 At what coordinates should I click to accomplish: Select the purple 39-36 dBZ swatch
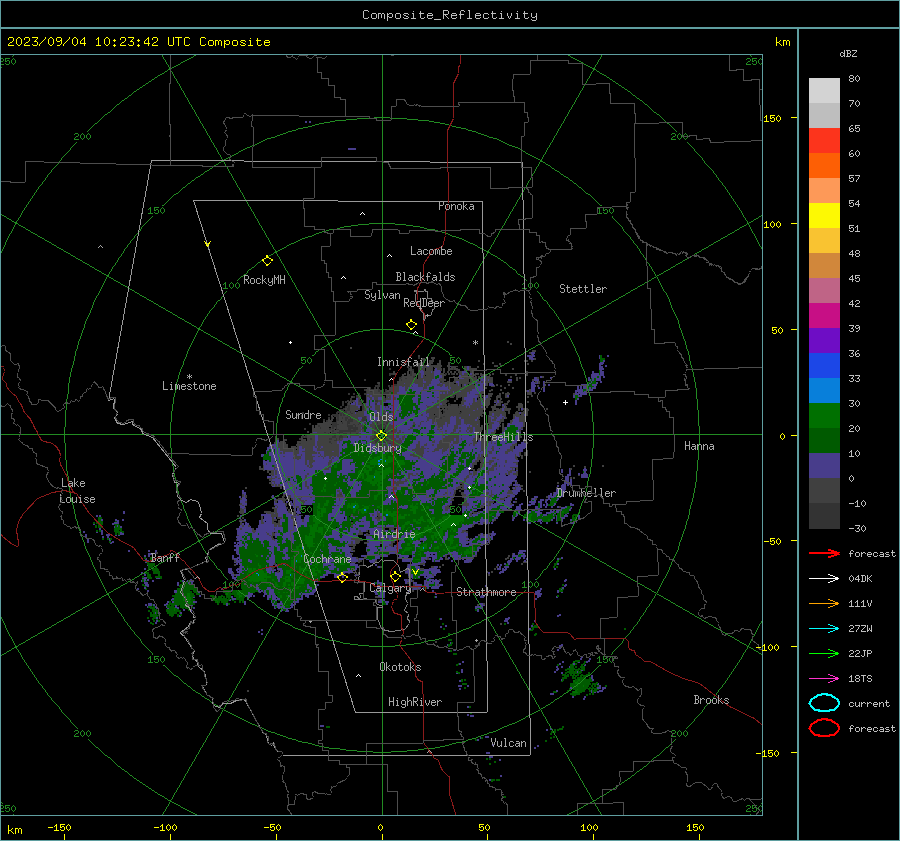coord(824,340)
